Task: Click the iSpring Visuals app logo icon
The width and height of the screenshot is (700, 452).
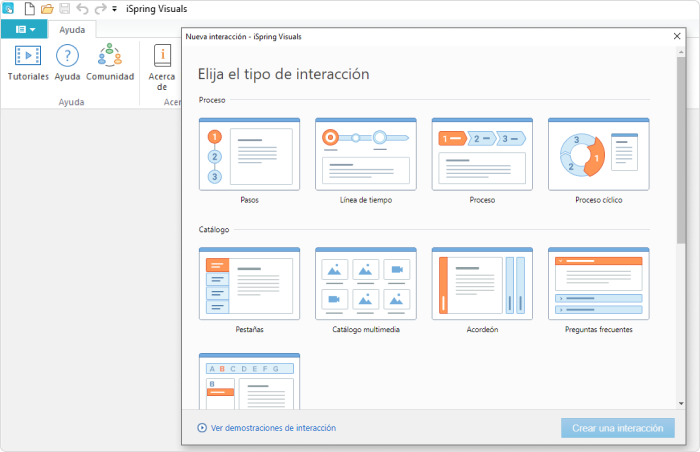Action: pyautogui.click(x=8, y=8)
